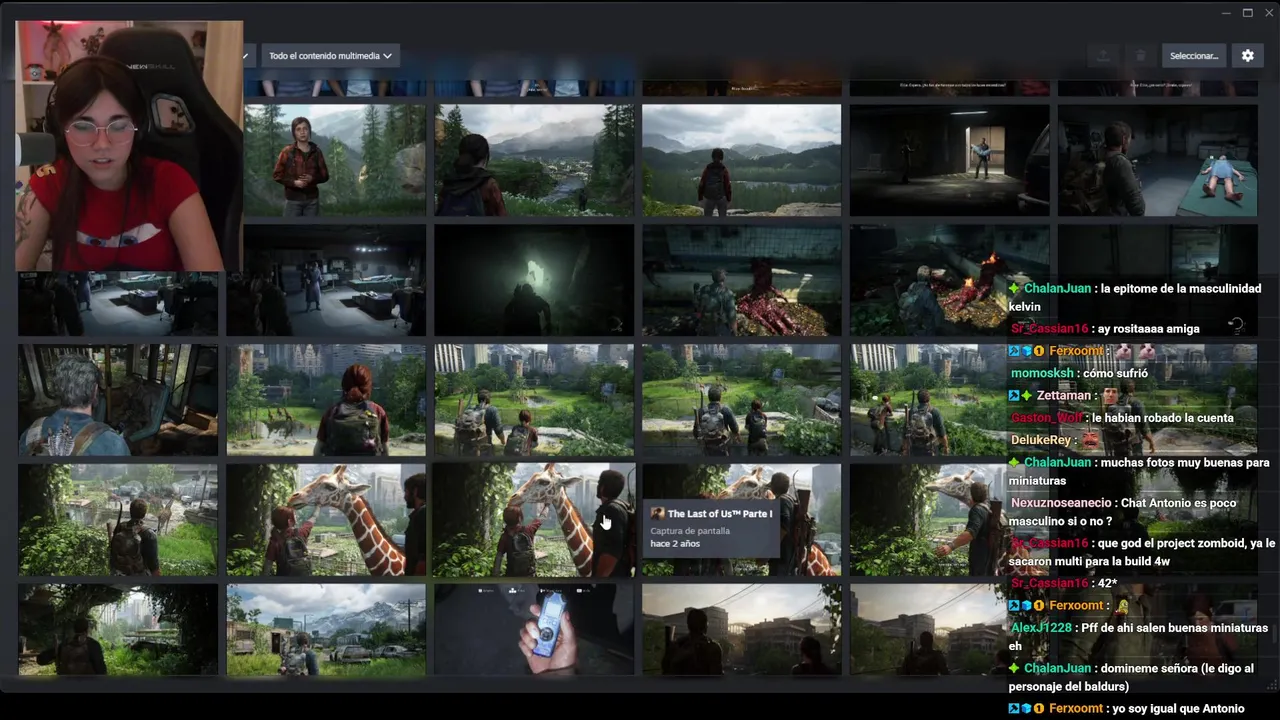Open thumbnail of snowy mountains with abandoned cars

click(326, 630)
